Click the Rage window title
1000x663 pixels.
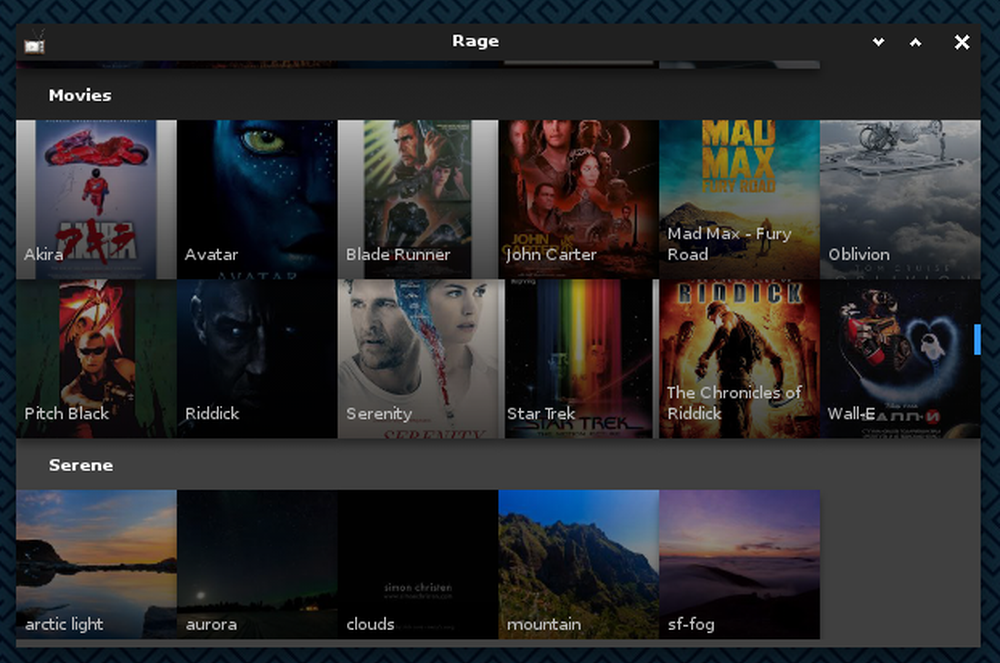click(x=476, y=41)
